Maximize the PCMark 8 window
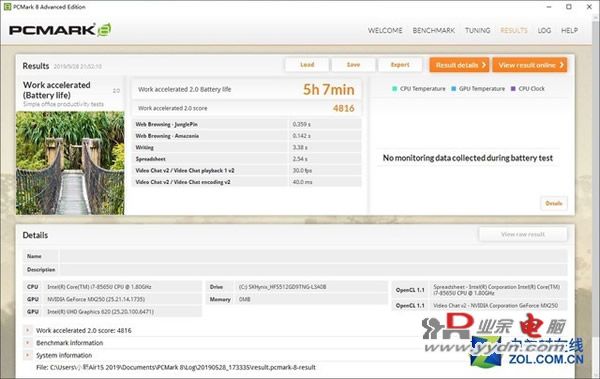 569,7
